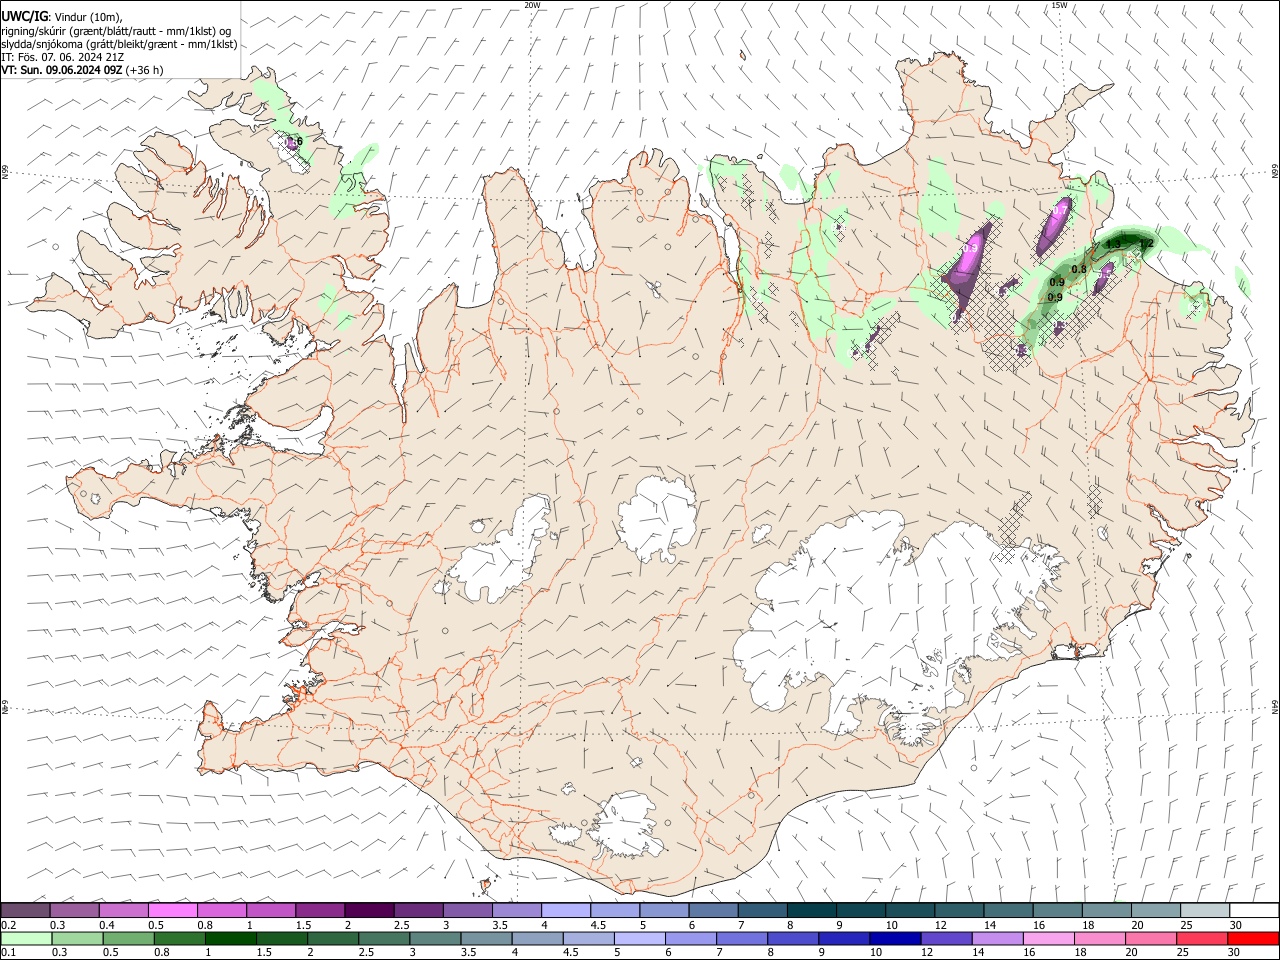Click the 'slydda/snjókoma' legend description line
This screenshot has height=960, width=1280.
tap(119, 44)
